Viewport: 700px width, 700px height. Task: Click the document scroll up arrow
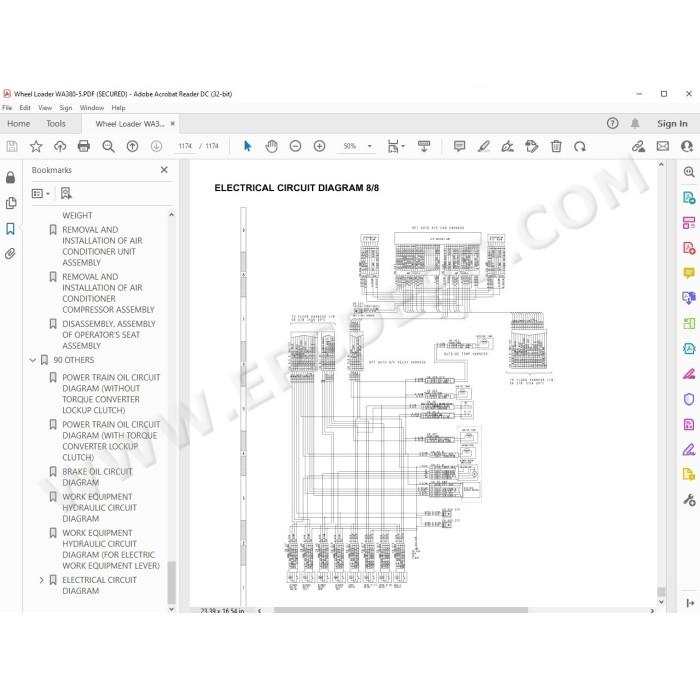tap(661, 165)
